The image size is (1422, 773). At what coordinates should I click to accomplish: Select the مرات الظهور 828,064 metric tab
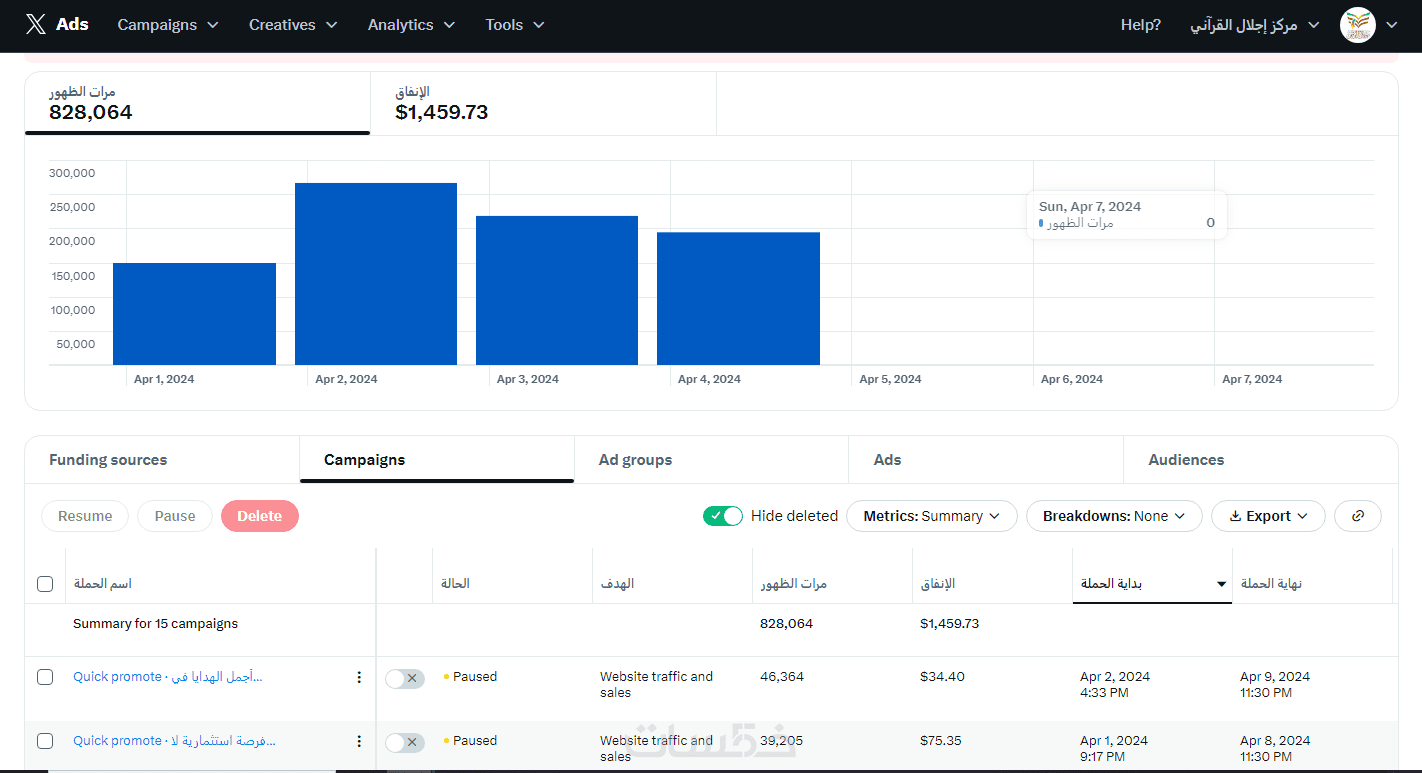(197, 103)
